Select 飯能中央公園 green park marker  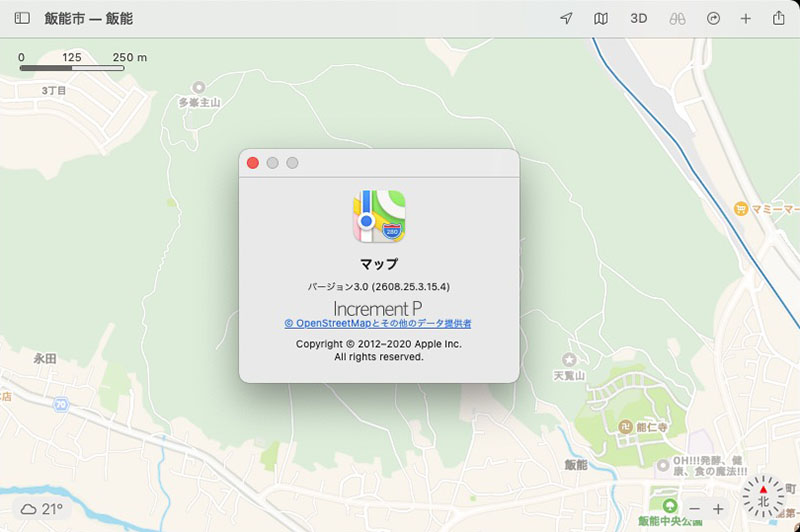[670, 505]
